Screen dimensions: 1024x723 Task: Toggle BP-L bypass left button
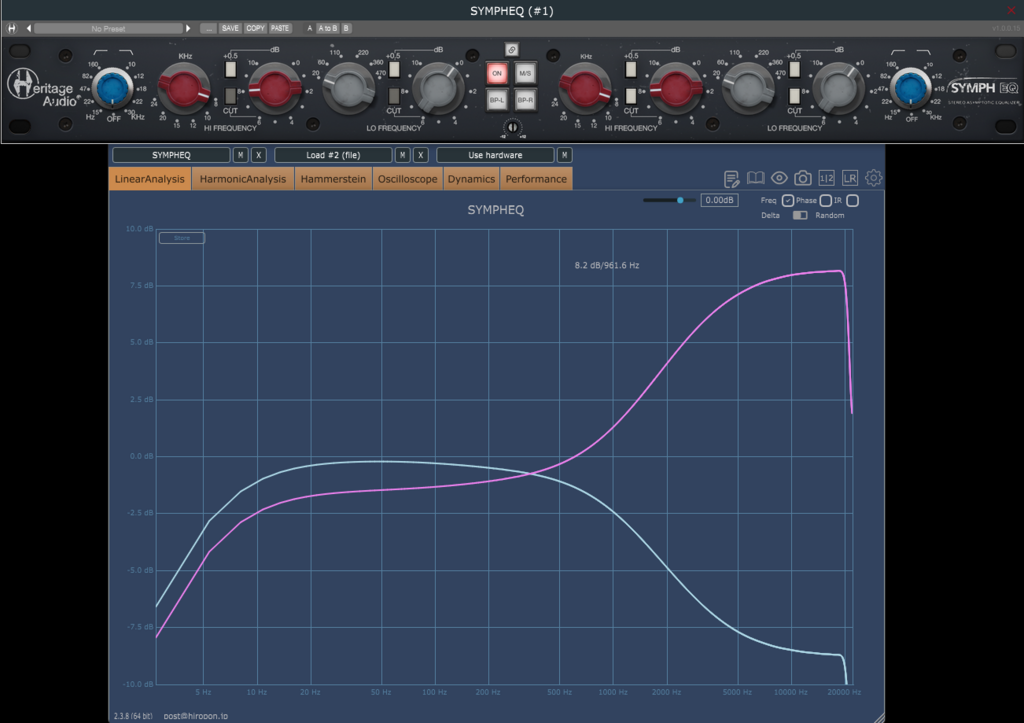coord(497,100)
